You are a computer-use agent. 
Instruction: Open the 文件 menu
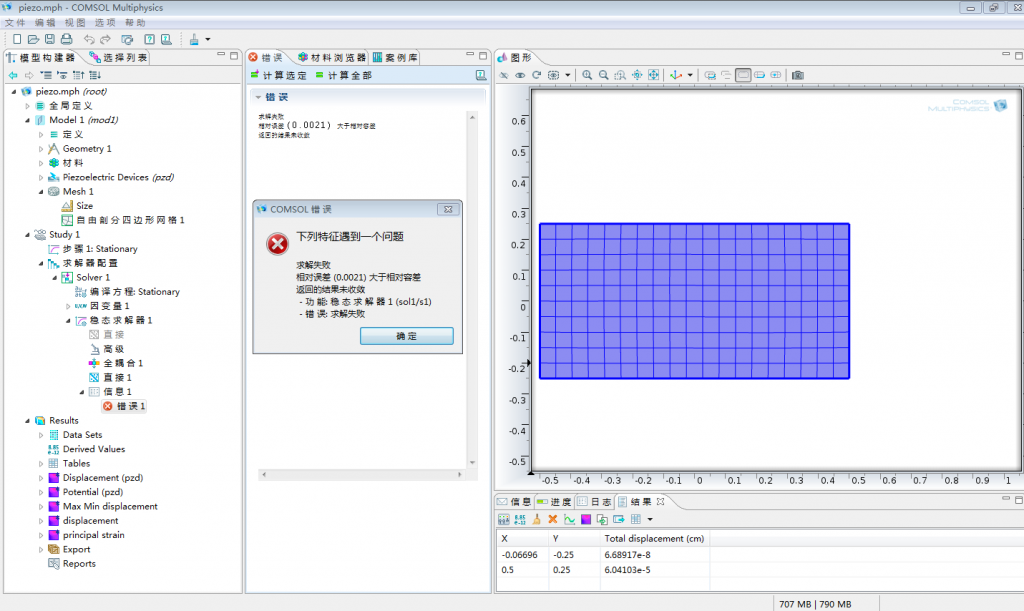pos(16,22)
